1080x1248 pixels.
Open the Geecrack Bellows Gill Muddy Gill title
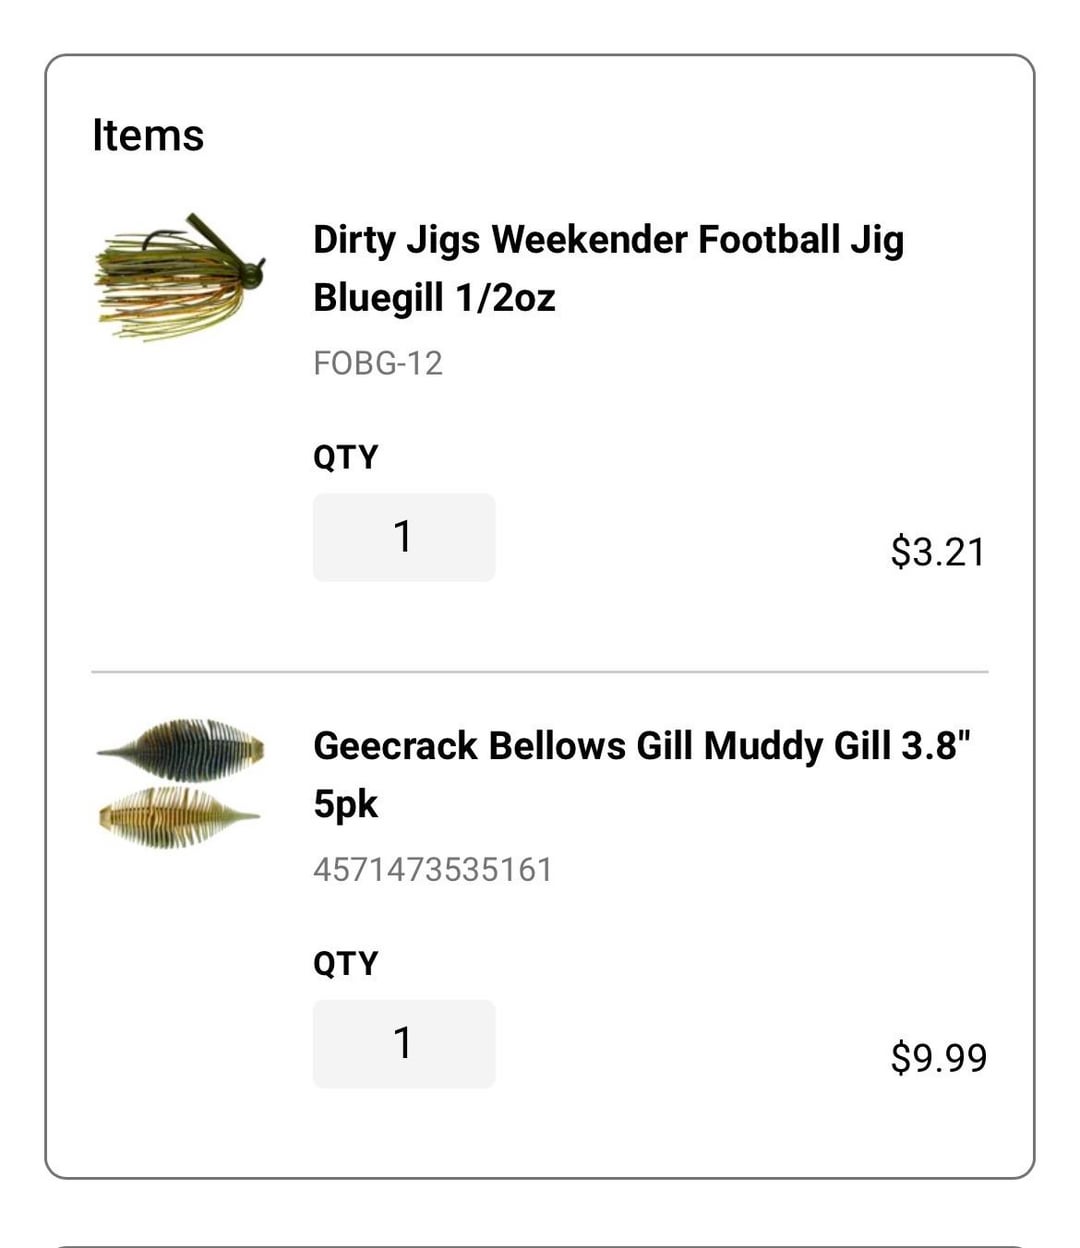(x=641, y=746)
